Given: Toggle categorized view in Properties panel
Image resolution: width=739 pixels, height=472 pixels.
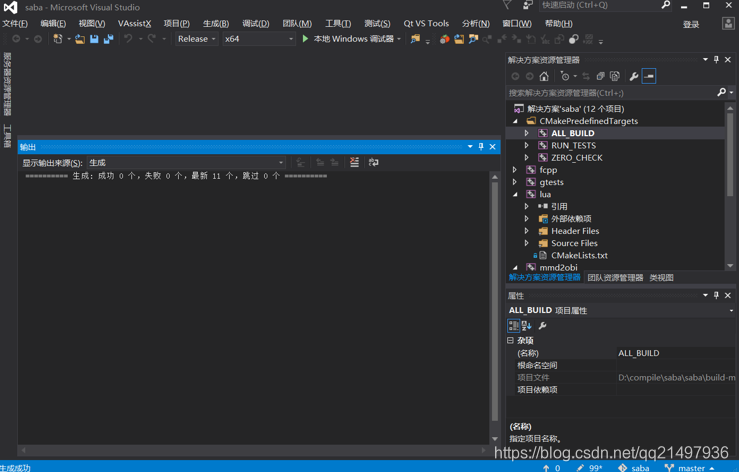Looking at the screenshot, I should click(x=513, y=326).
